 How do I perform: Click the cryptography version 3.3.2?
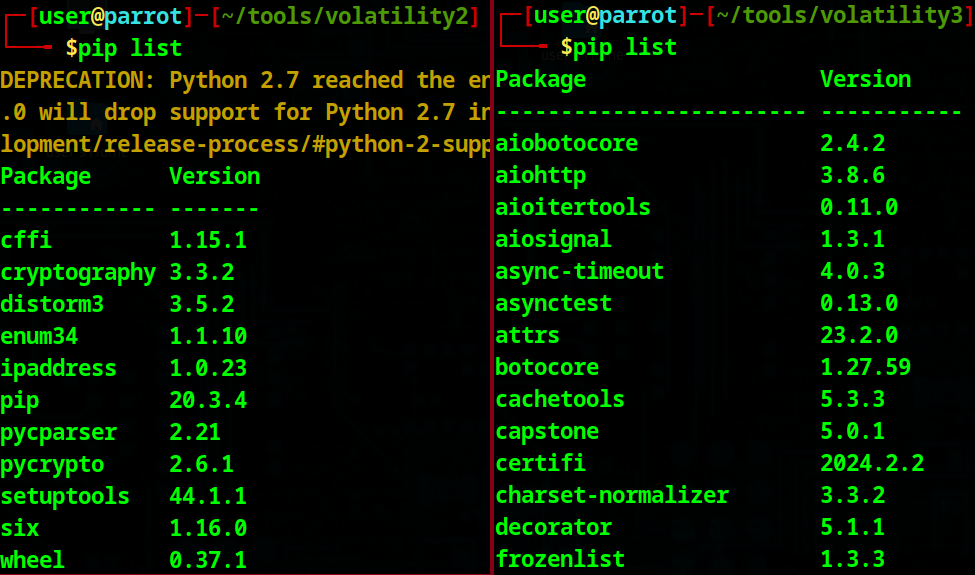(x=202, y=272)
